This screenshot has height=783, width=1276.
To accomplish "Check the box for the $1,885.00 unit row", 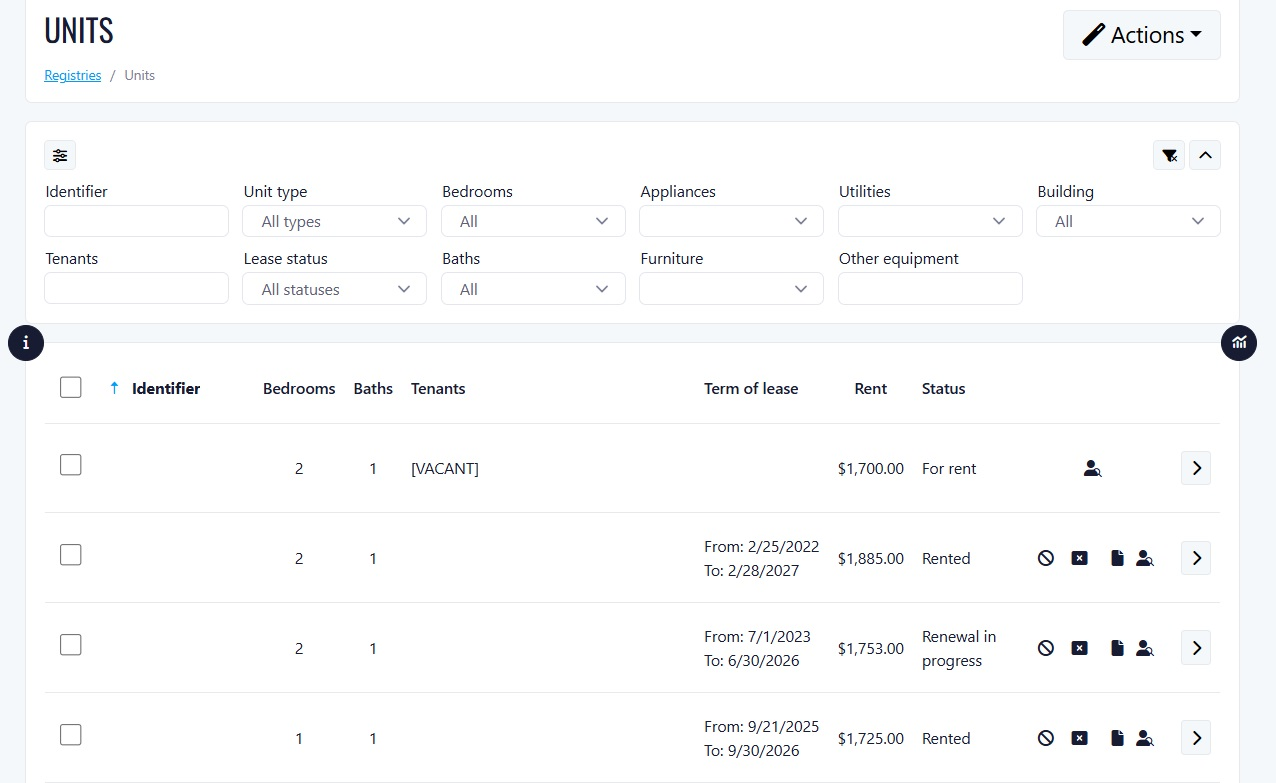I will (x=70, y=555).
